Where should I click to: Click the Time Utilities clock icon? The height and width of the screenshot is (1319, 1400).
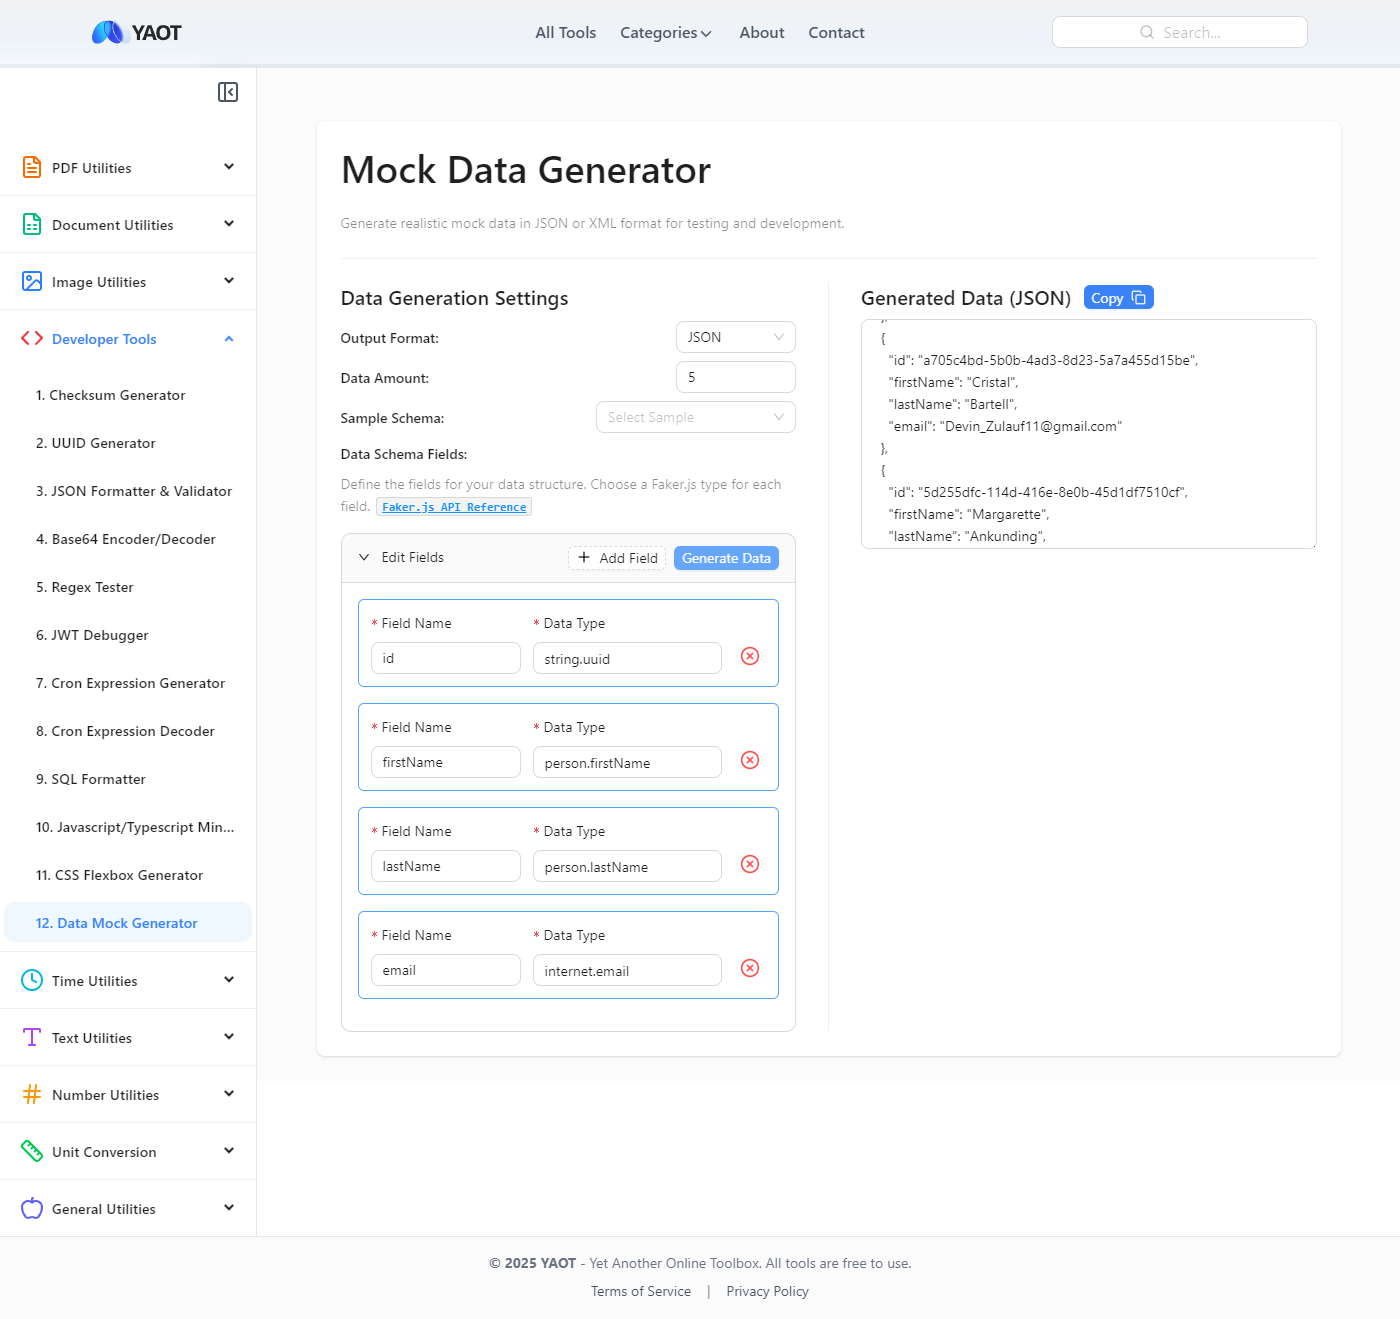tap(31, 980)
